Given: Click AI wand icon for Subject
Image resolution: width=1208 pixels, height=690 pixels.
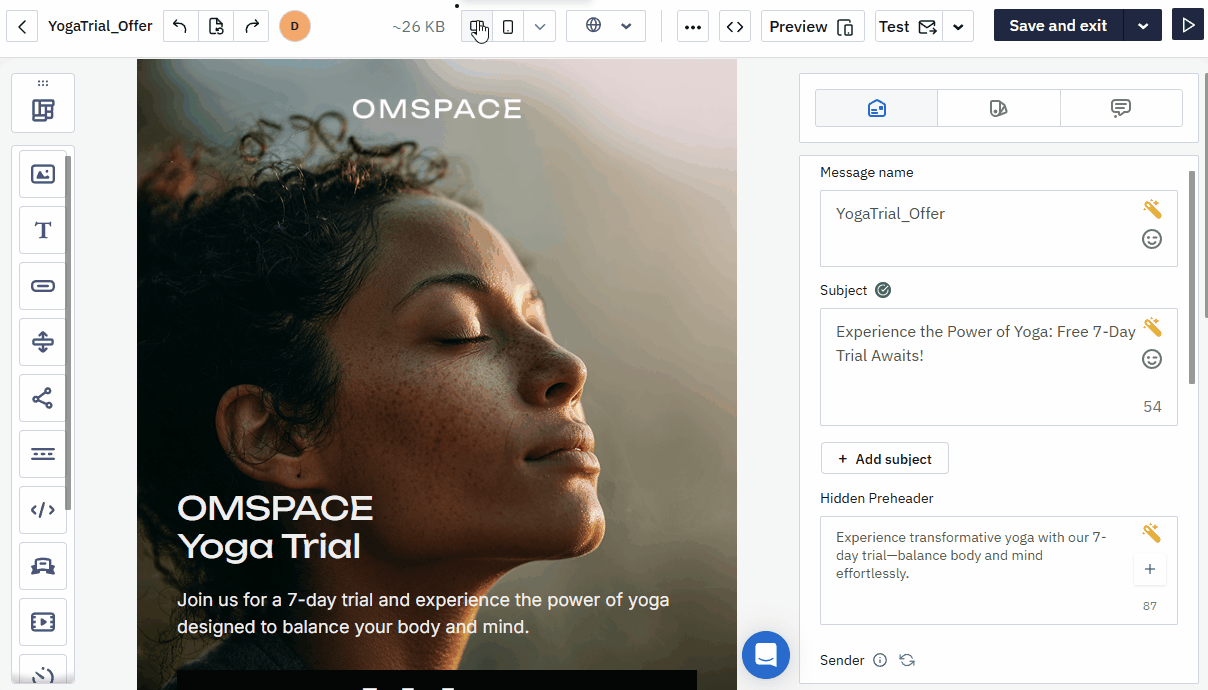Looking at the screenshot, I should pyautogui.click(x=1152, y=327).
